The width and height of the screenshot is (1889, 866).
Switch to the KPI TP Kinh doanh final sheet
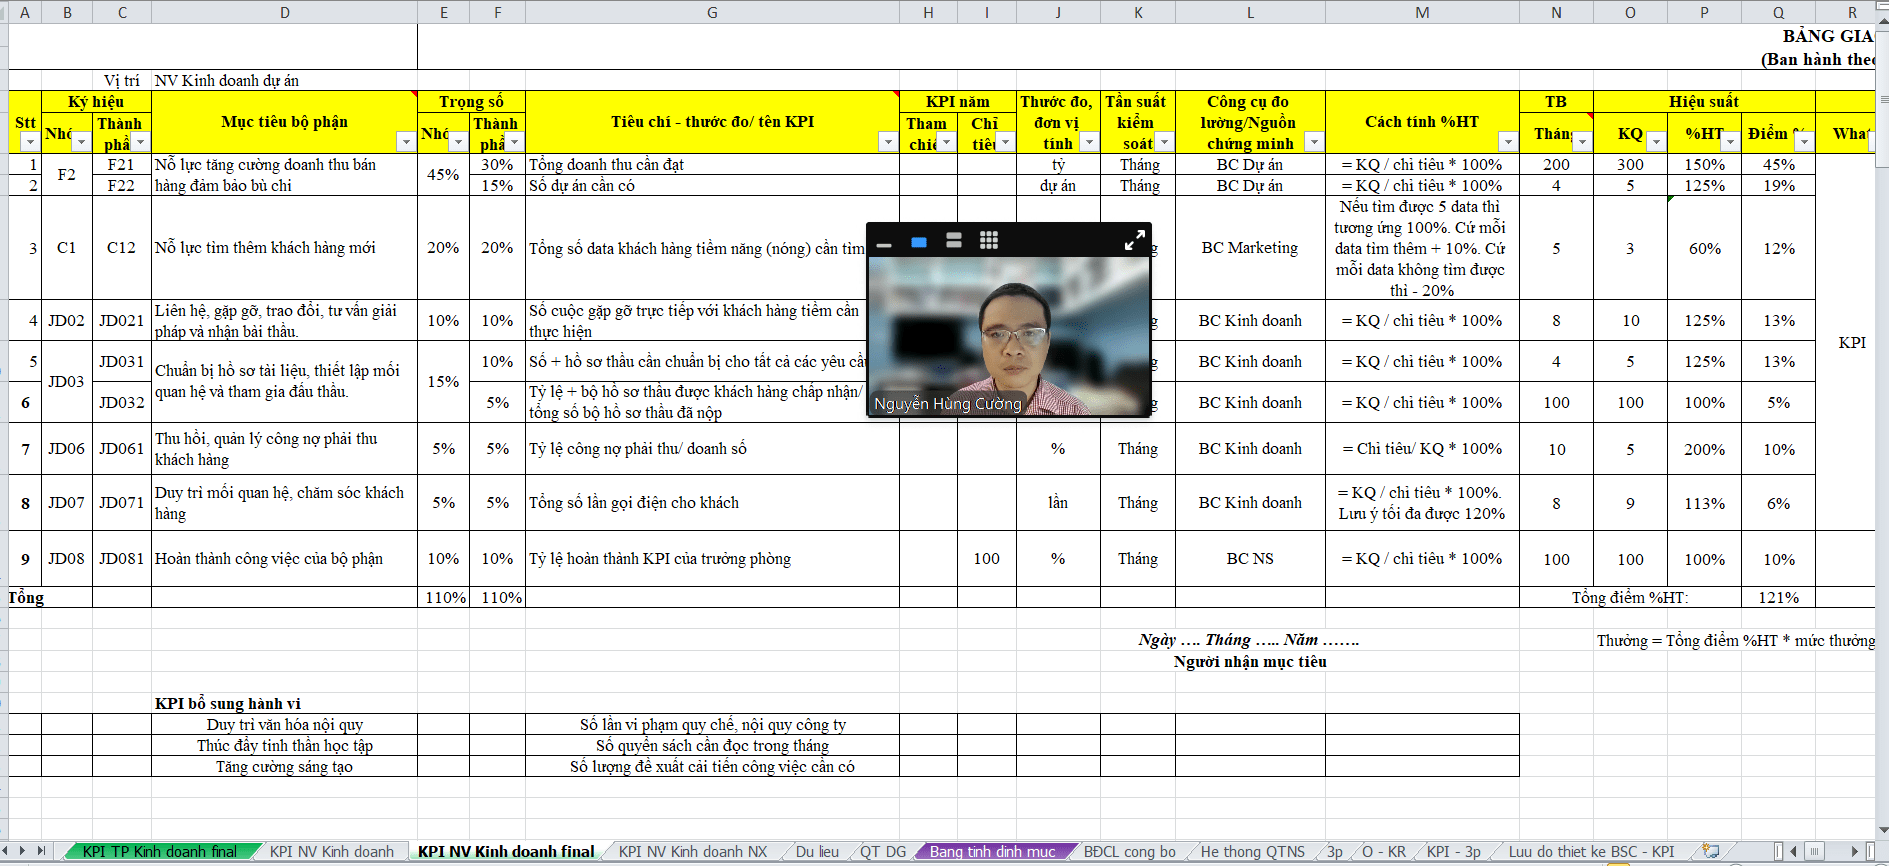[x=159, y=852]
